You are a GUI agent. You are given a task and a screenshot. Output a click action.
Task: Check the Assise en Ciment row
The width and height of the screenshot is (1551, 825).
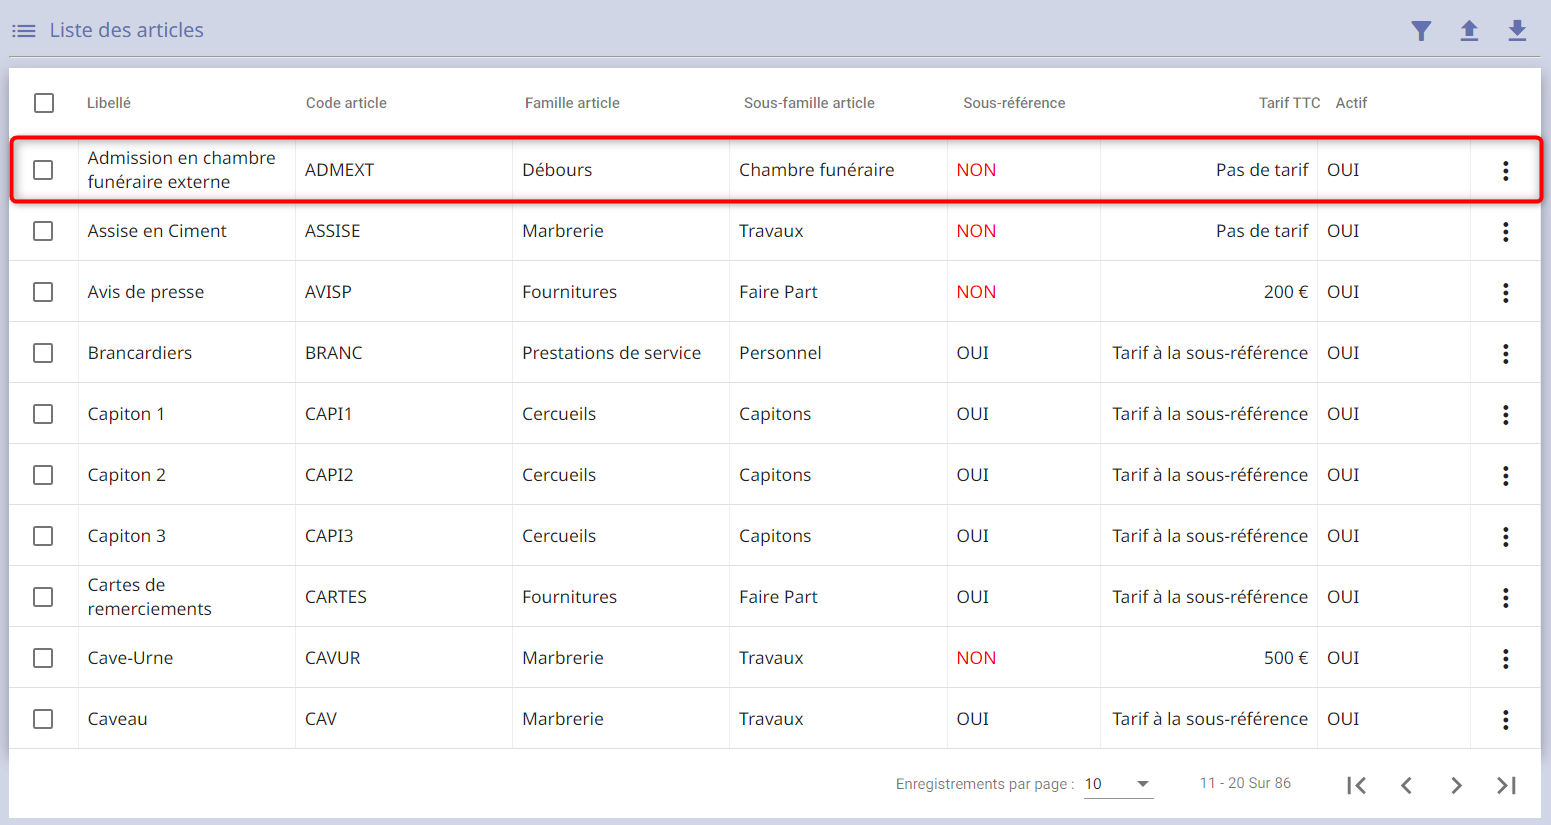click(43, 231)
